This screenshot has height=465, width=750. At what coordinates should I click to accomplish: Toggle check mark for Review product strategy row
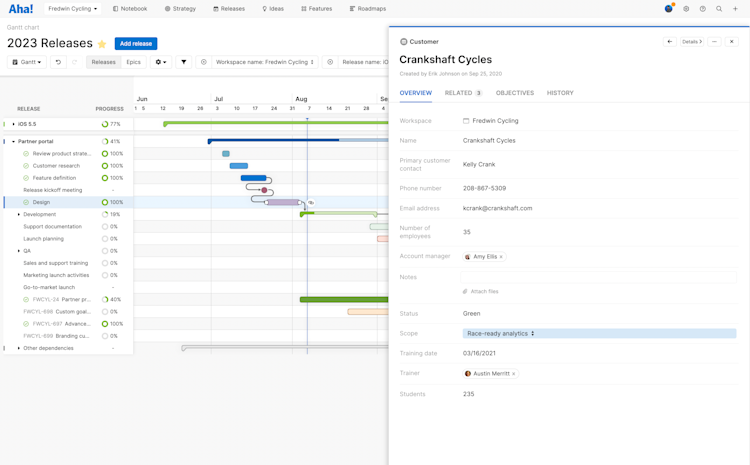[x=26, y=154]
